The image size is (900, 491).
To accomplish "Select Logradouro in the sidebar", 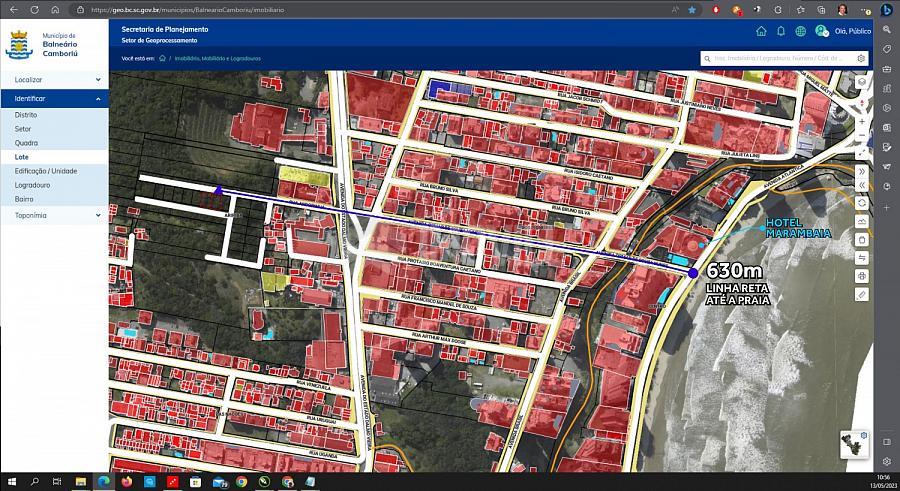I will point(33,185).
